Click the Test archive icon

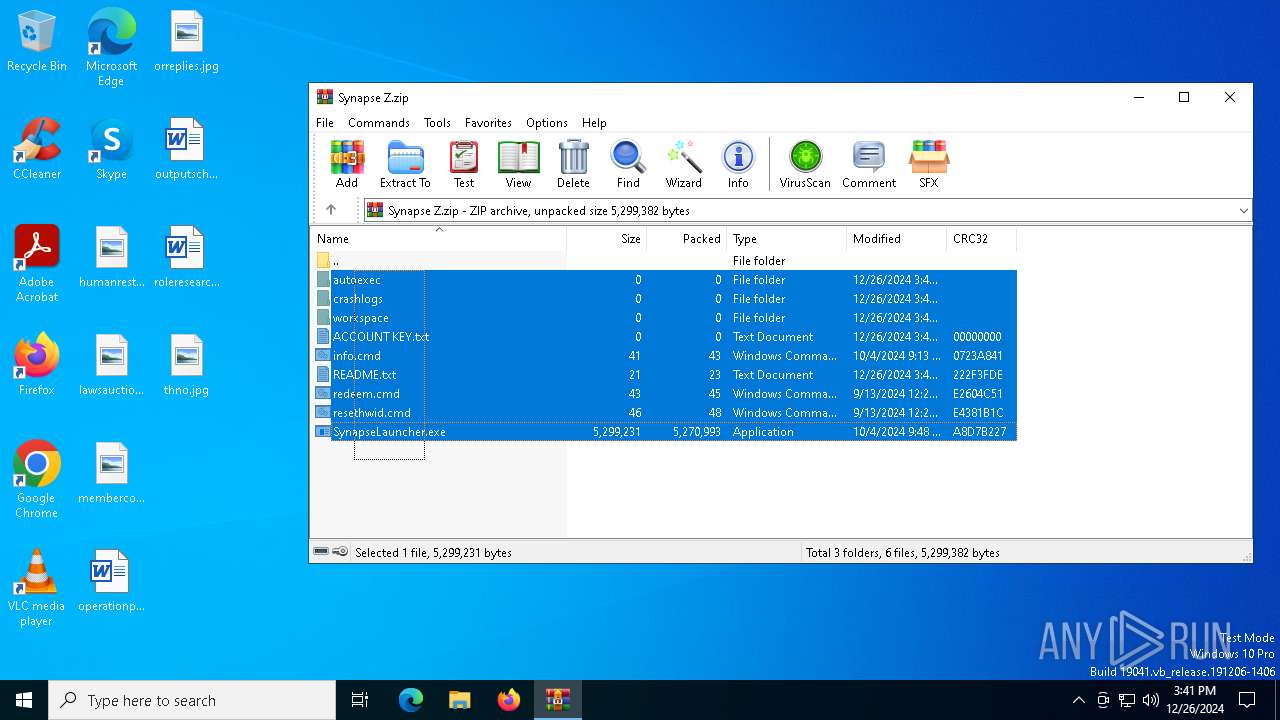[464, 164]
